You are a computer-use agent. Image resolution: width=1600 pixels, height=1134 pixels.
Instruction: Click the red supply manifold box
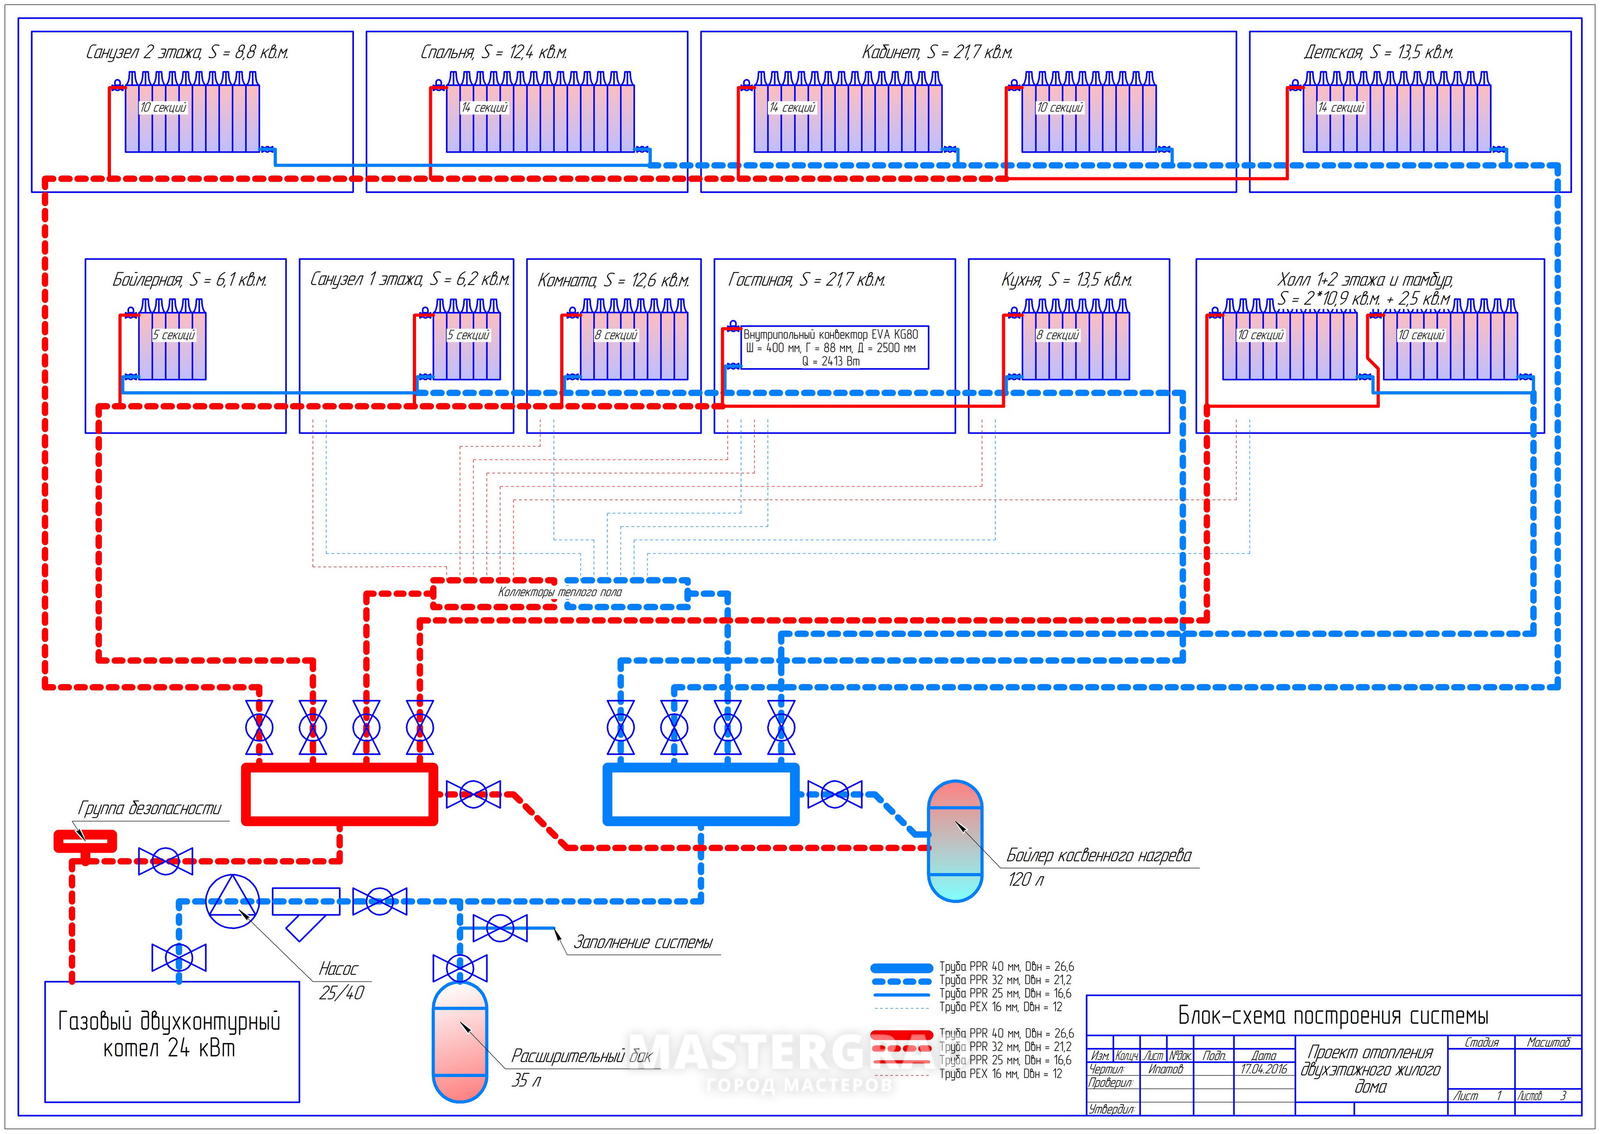point(339,794)
